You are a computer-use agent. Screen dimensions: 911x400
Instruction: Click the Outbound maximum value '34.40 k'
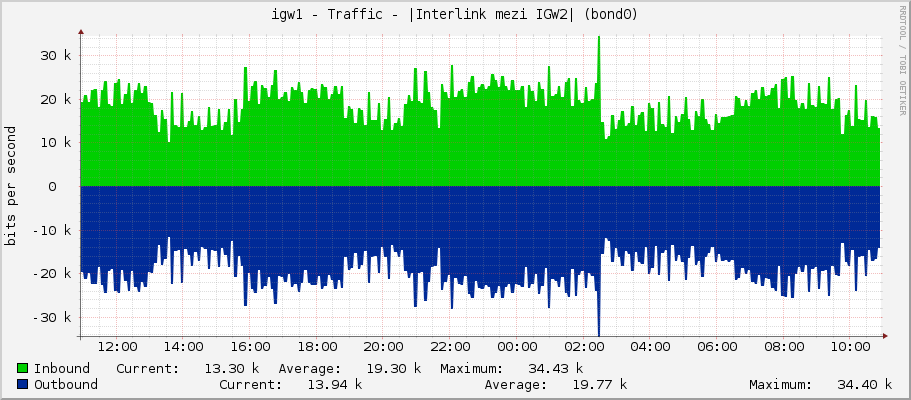coord(865,384)
